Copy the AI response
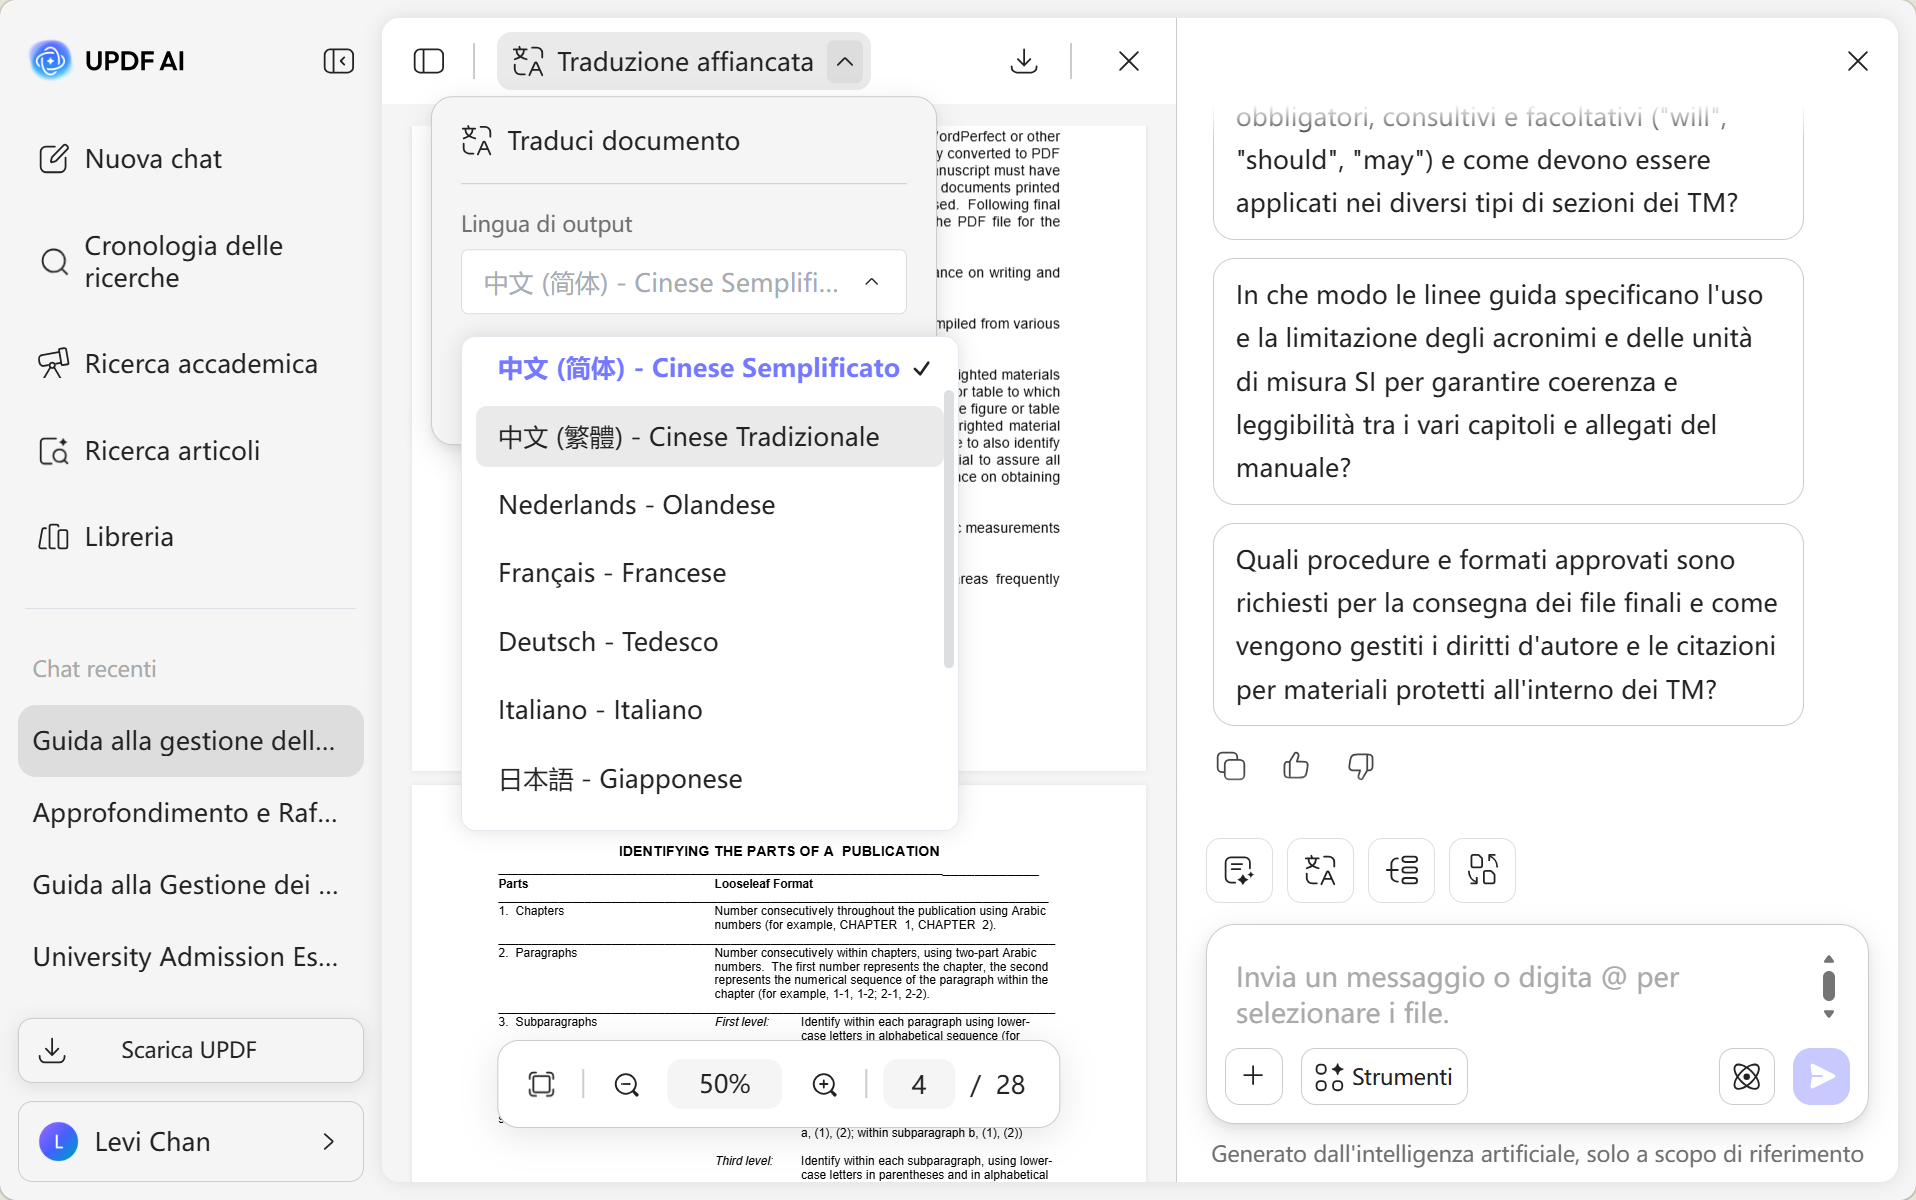This screenshot has width=1916, height=1200. (1231, 766)
